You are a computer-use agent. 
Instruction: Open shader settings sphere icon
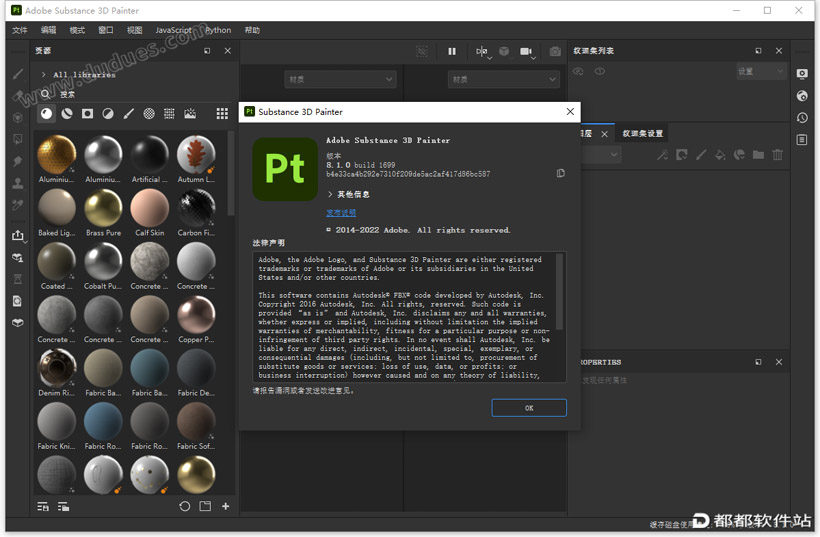tap(802, 96)
